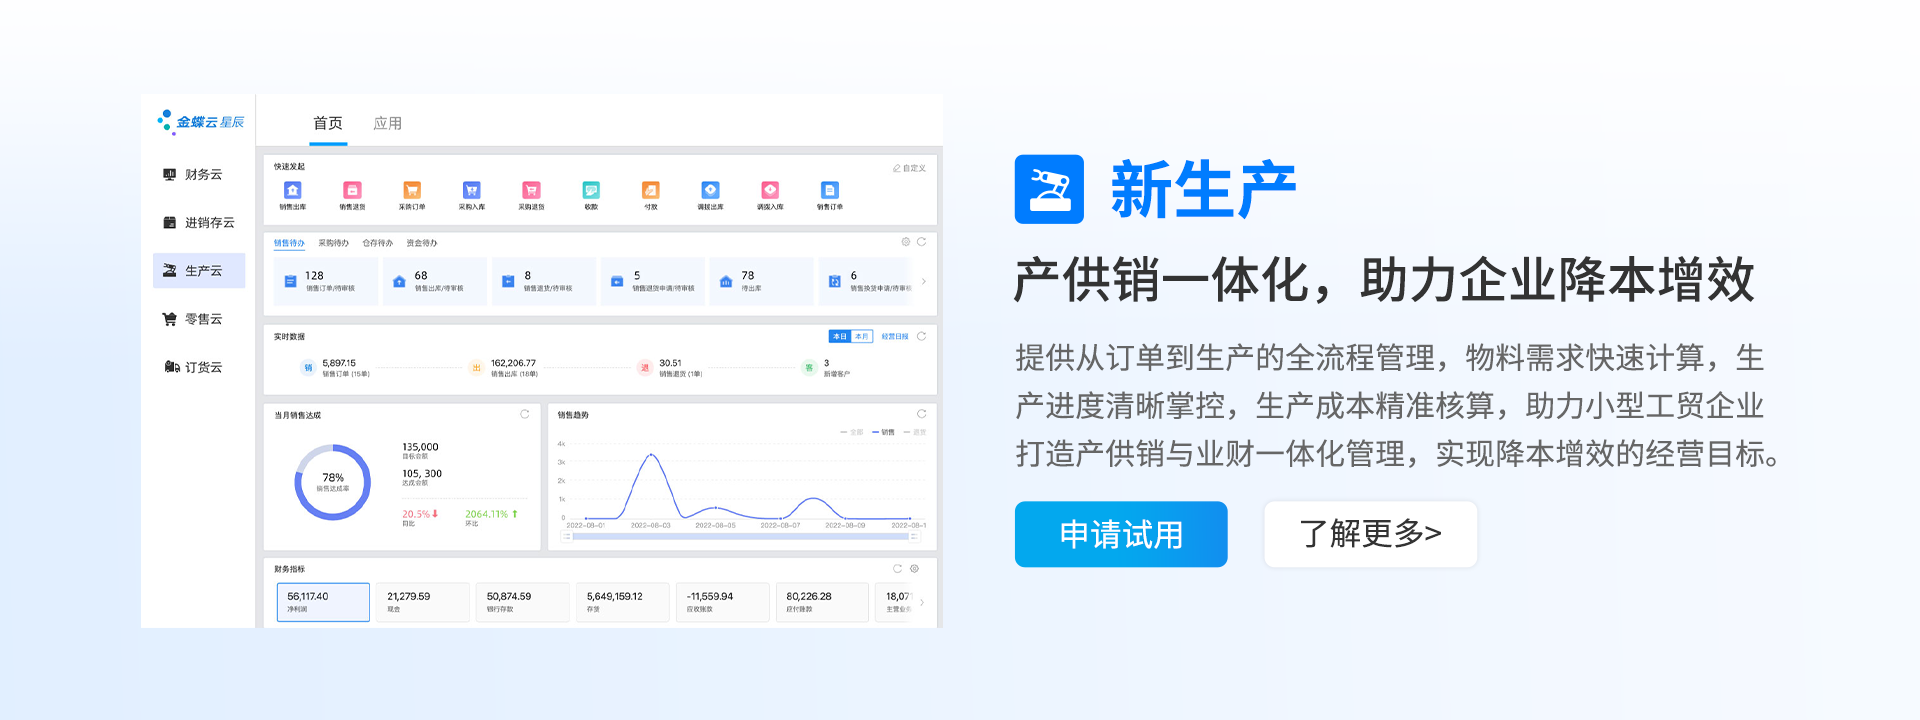The width and height of the screenshot is (1920, 720).
Task: Click the 收款 quick-launch icon
Action: [x=591, y=191]
